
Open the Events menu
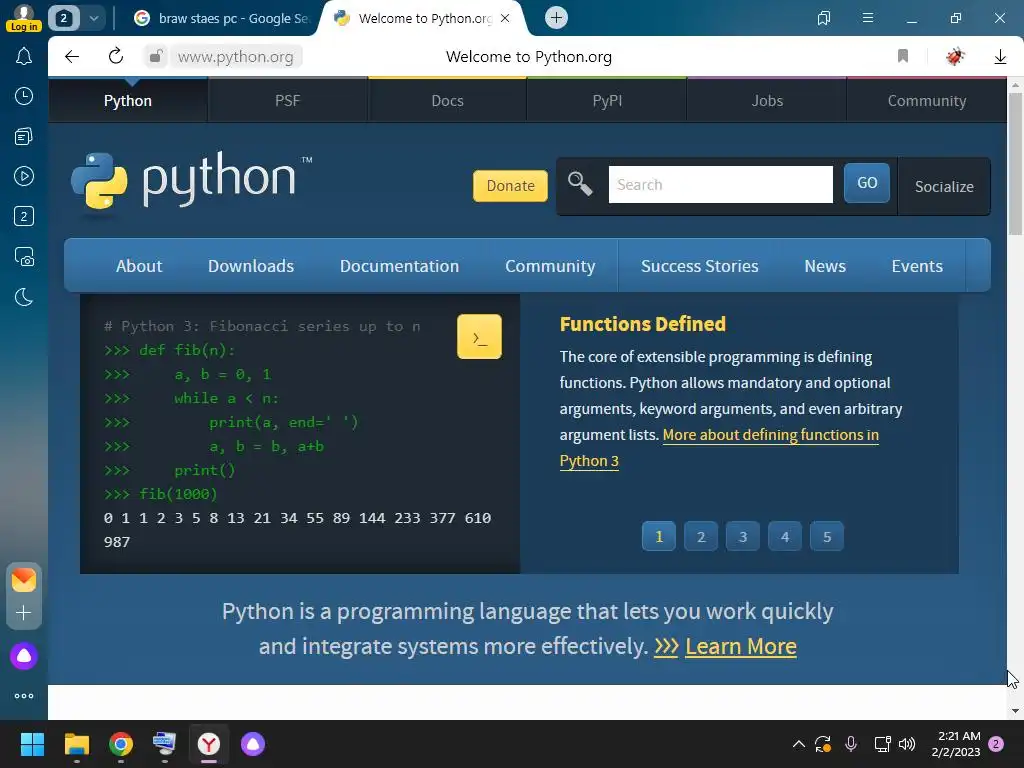click(917, 266)
